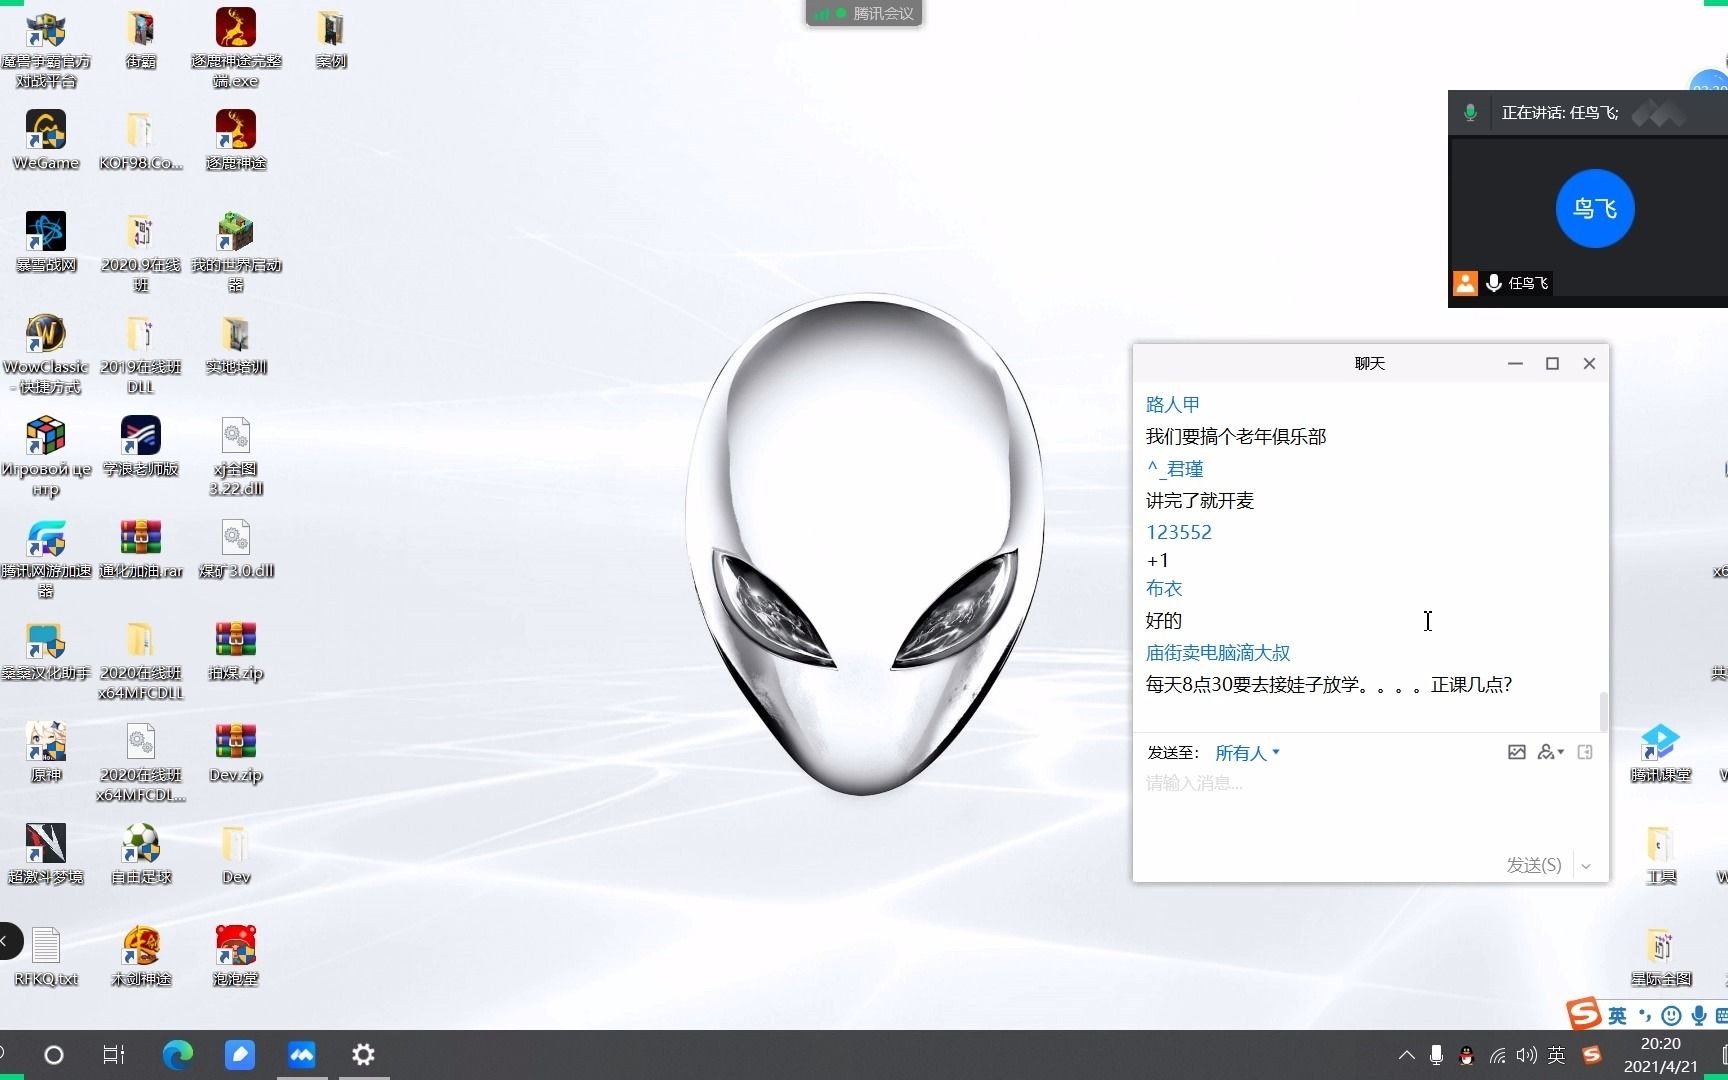Open 腾讯课堂 desktop shortcut

pos(1661,753)
